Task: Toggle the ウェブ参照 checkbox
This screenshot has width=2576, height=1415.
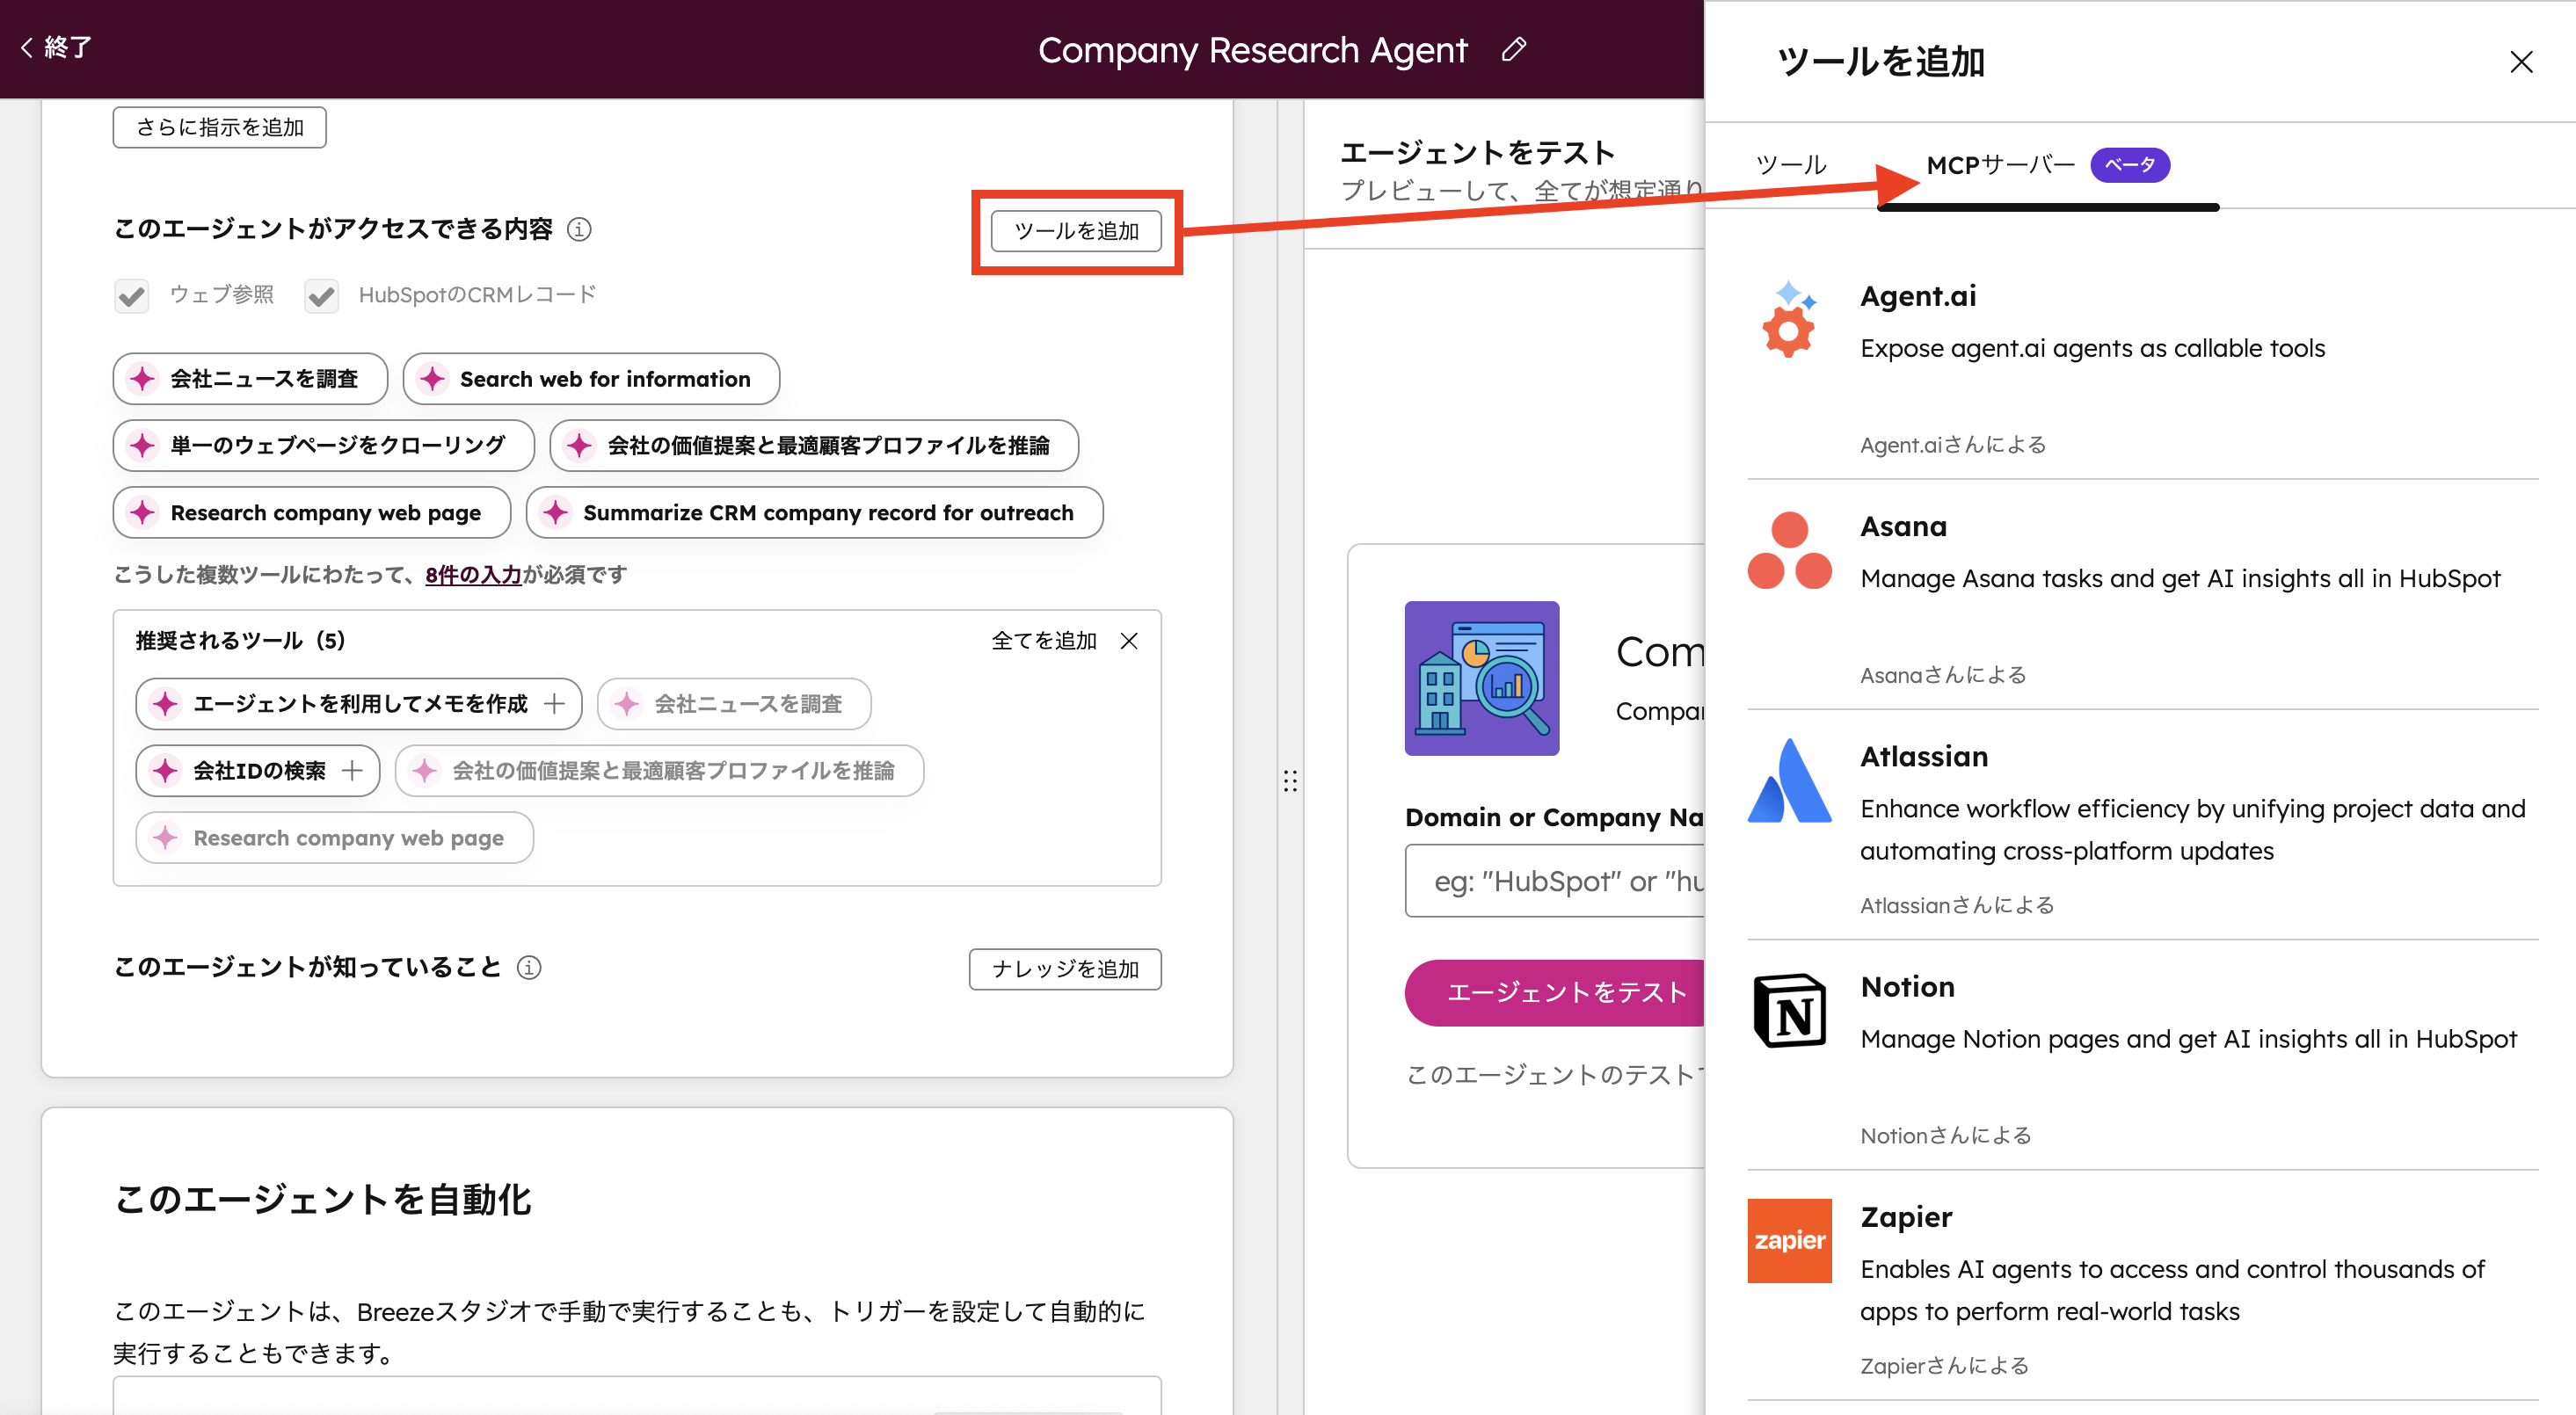Action: [131, 296]
